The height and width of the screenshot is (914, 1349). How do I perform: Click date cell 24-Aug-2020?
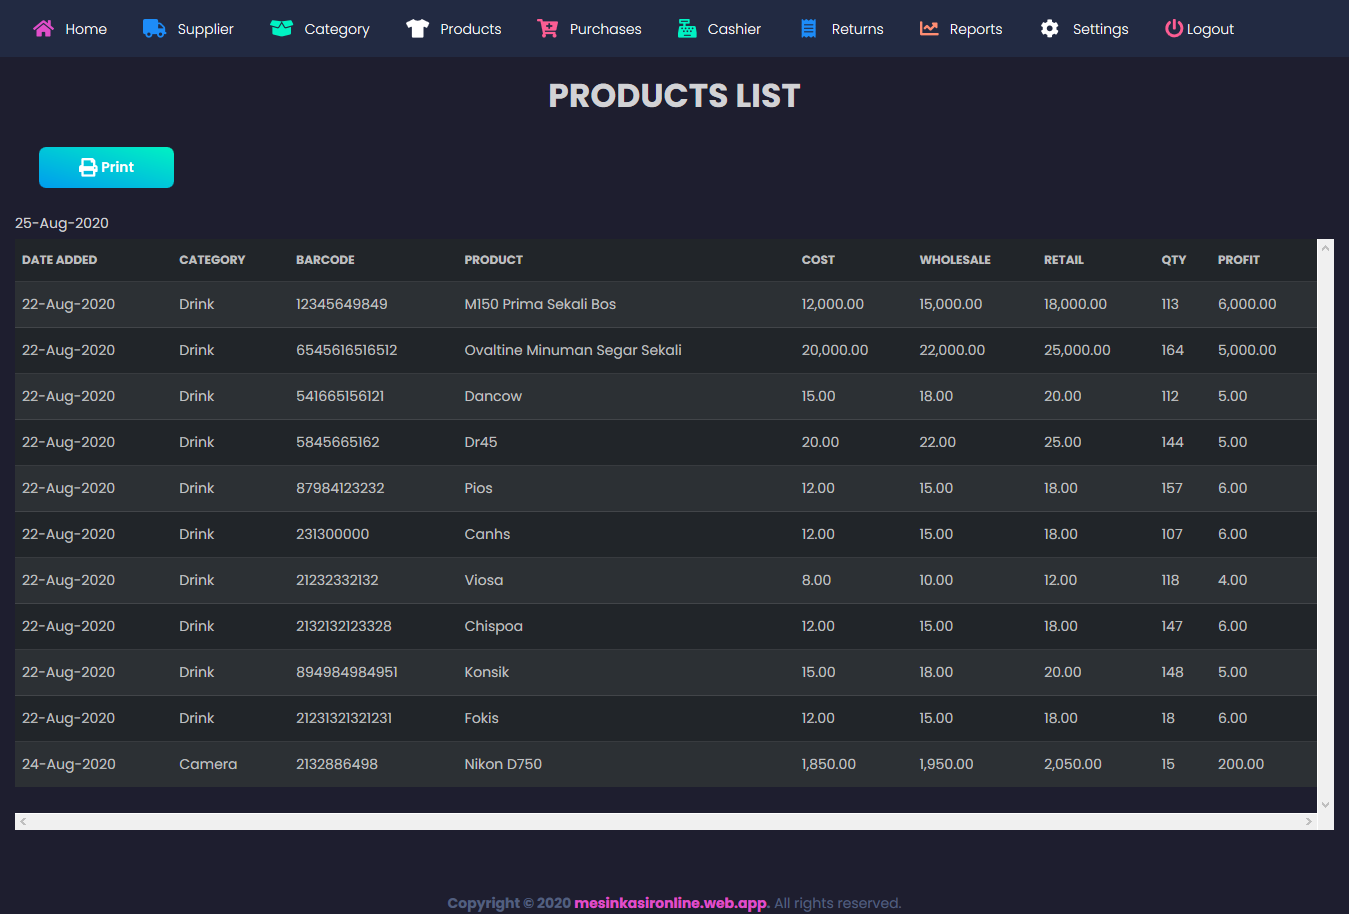point(69,764)
